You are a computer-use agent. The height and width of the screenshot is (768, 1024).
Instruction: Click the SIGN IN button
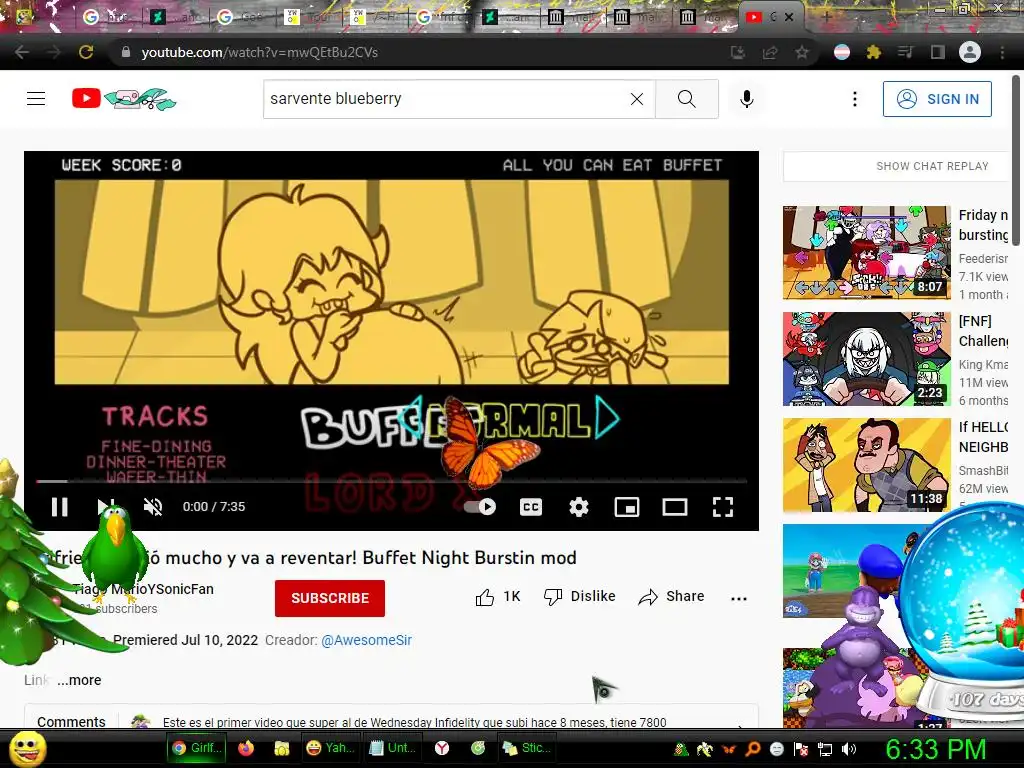pos(937,99)
